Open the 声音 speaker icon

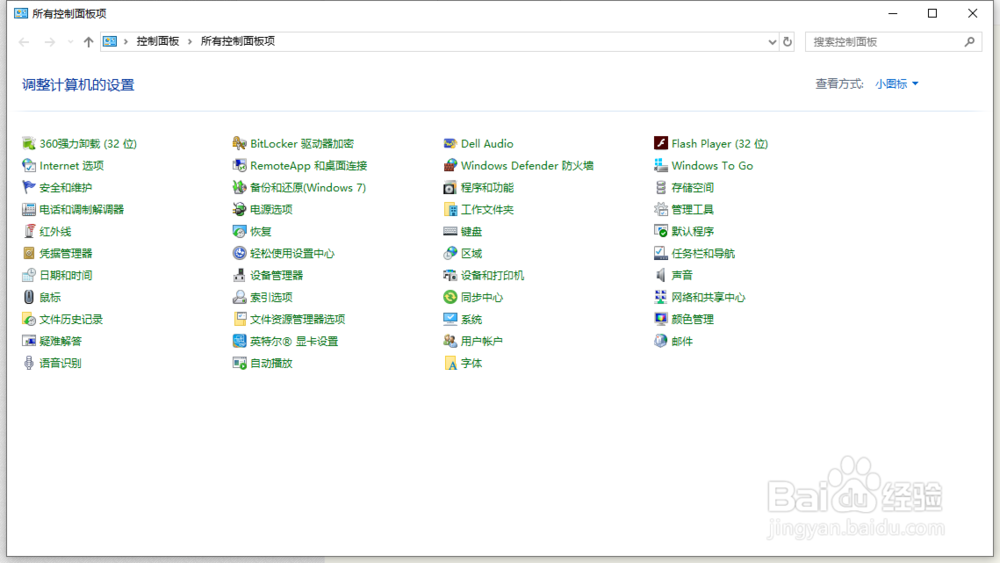[661, 275]
